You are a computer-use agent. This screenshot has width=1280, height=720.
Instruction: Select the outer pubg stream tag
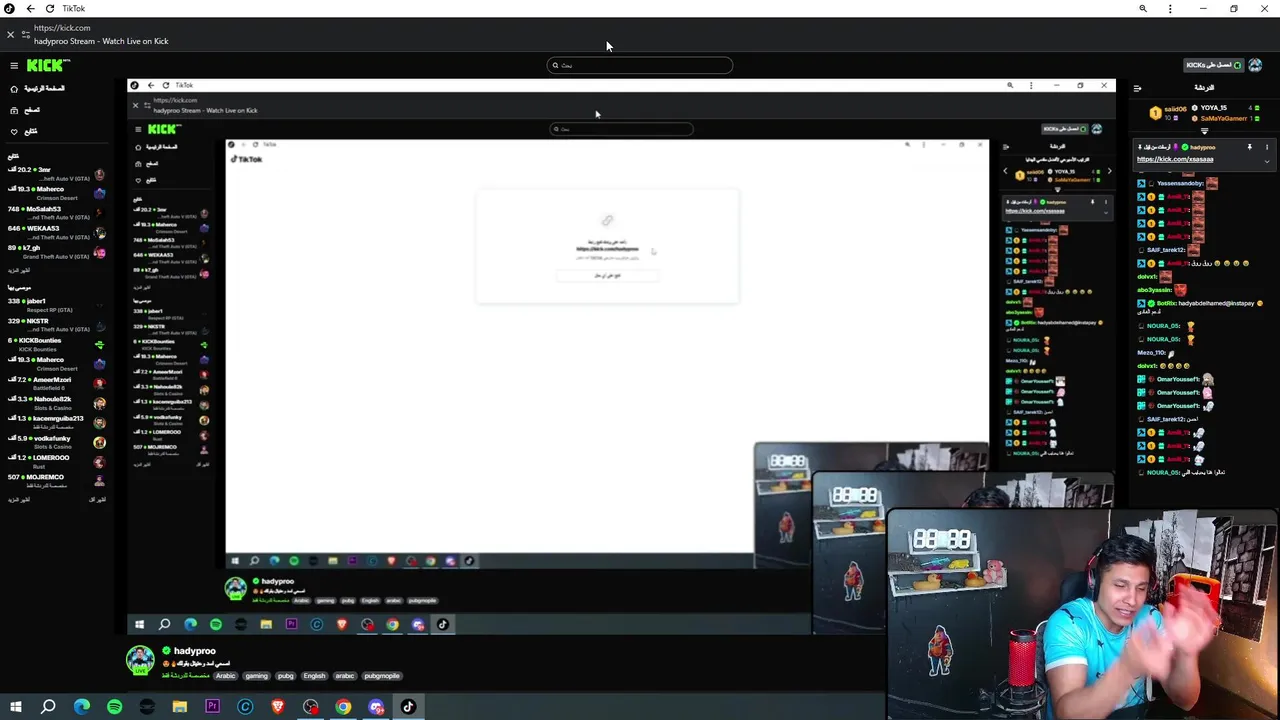(x=285, y=676)
